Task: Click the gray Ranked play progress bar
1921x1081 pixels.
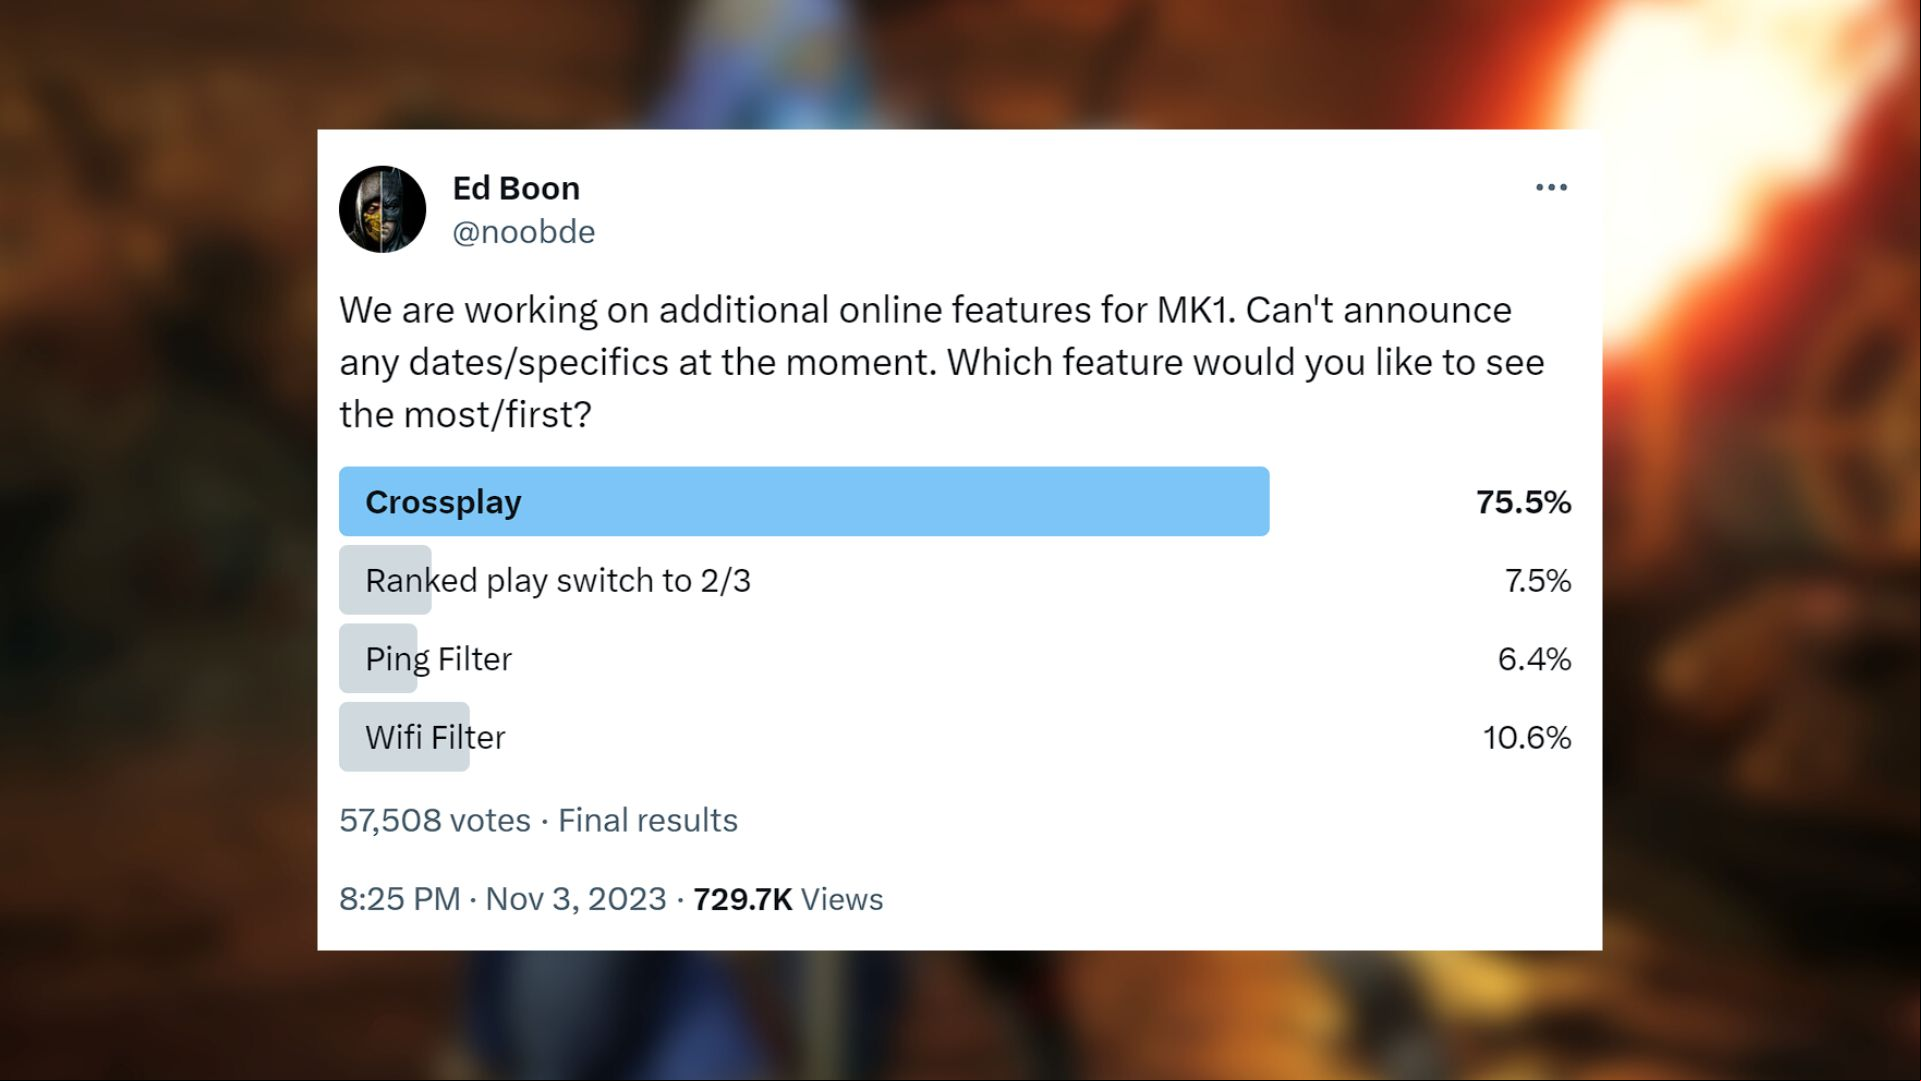Action: tap(385, 580)
